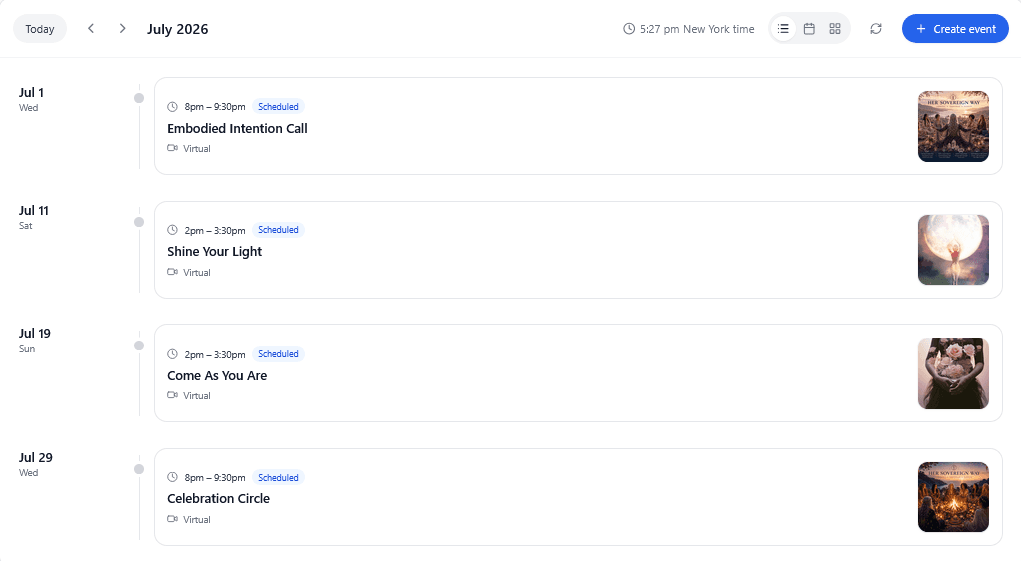Click the Jul 1 date label
Viewport: 1021px width, 561px height.
point(31,92)
